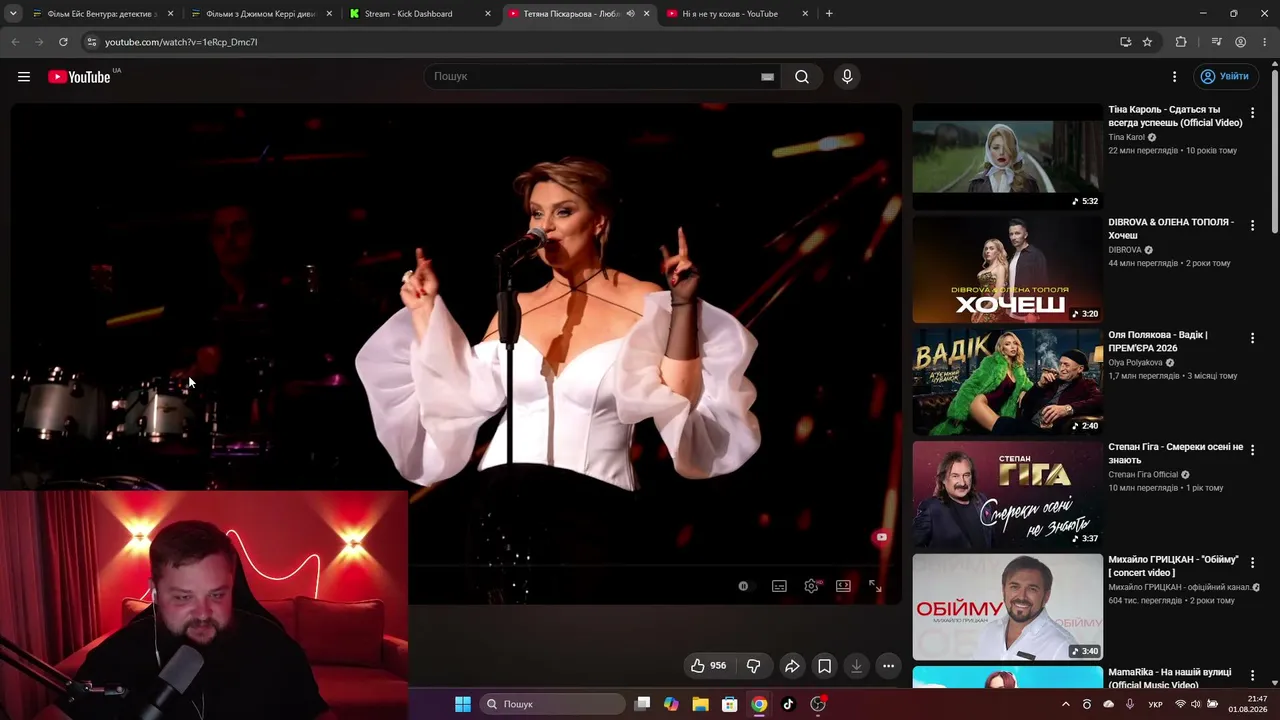
Task: Toggle theater mode in the player
Action: [x=843, y=586]
